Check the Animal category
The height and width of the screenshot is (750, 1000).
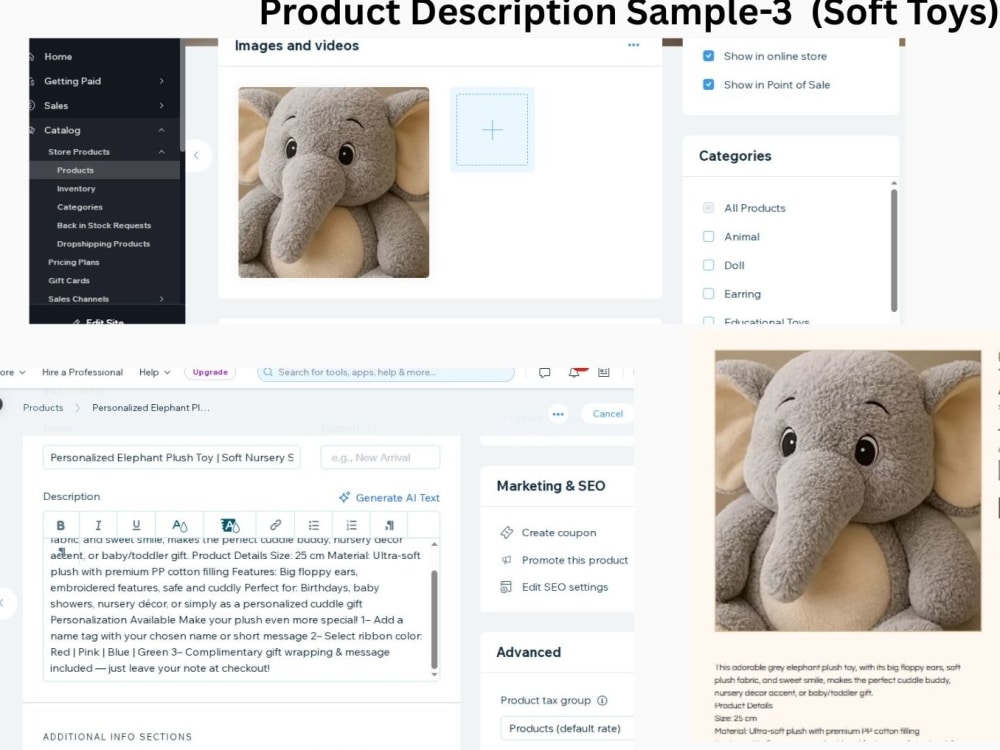pyautogui.click(x=708, y=237)
